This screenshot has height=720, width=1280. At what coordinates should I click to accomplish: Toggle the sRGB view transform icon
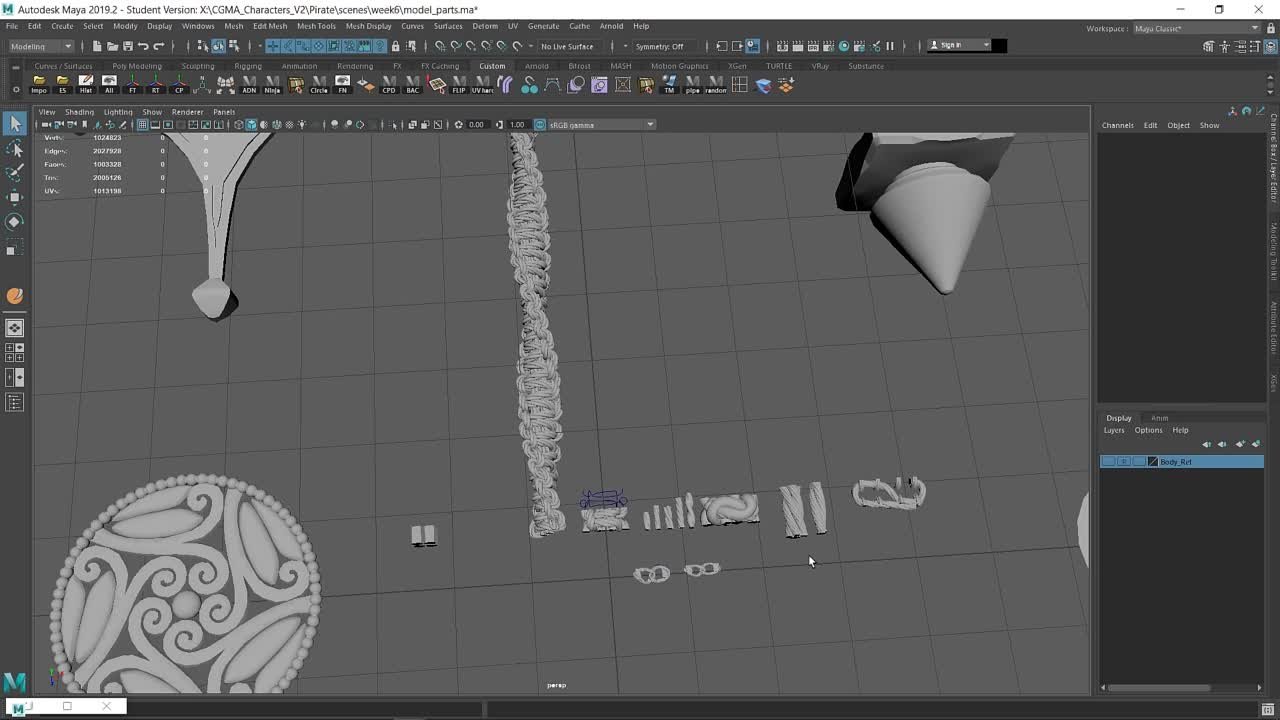click(540, 125)
